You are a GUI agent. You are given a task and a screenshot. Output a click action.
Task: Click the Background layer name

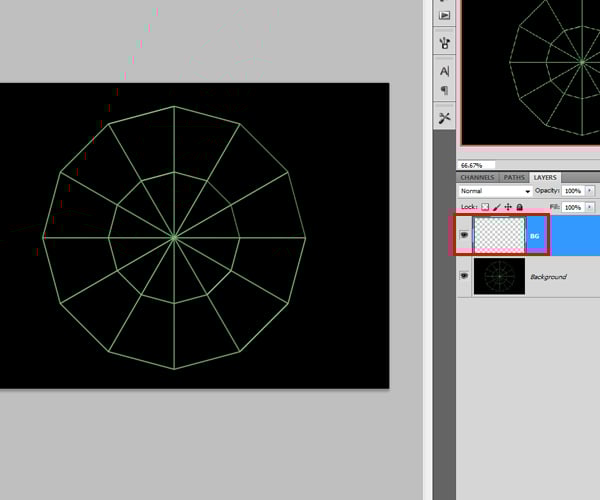(548, 277)
